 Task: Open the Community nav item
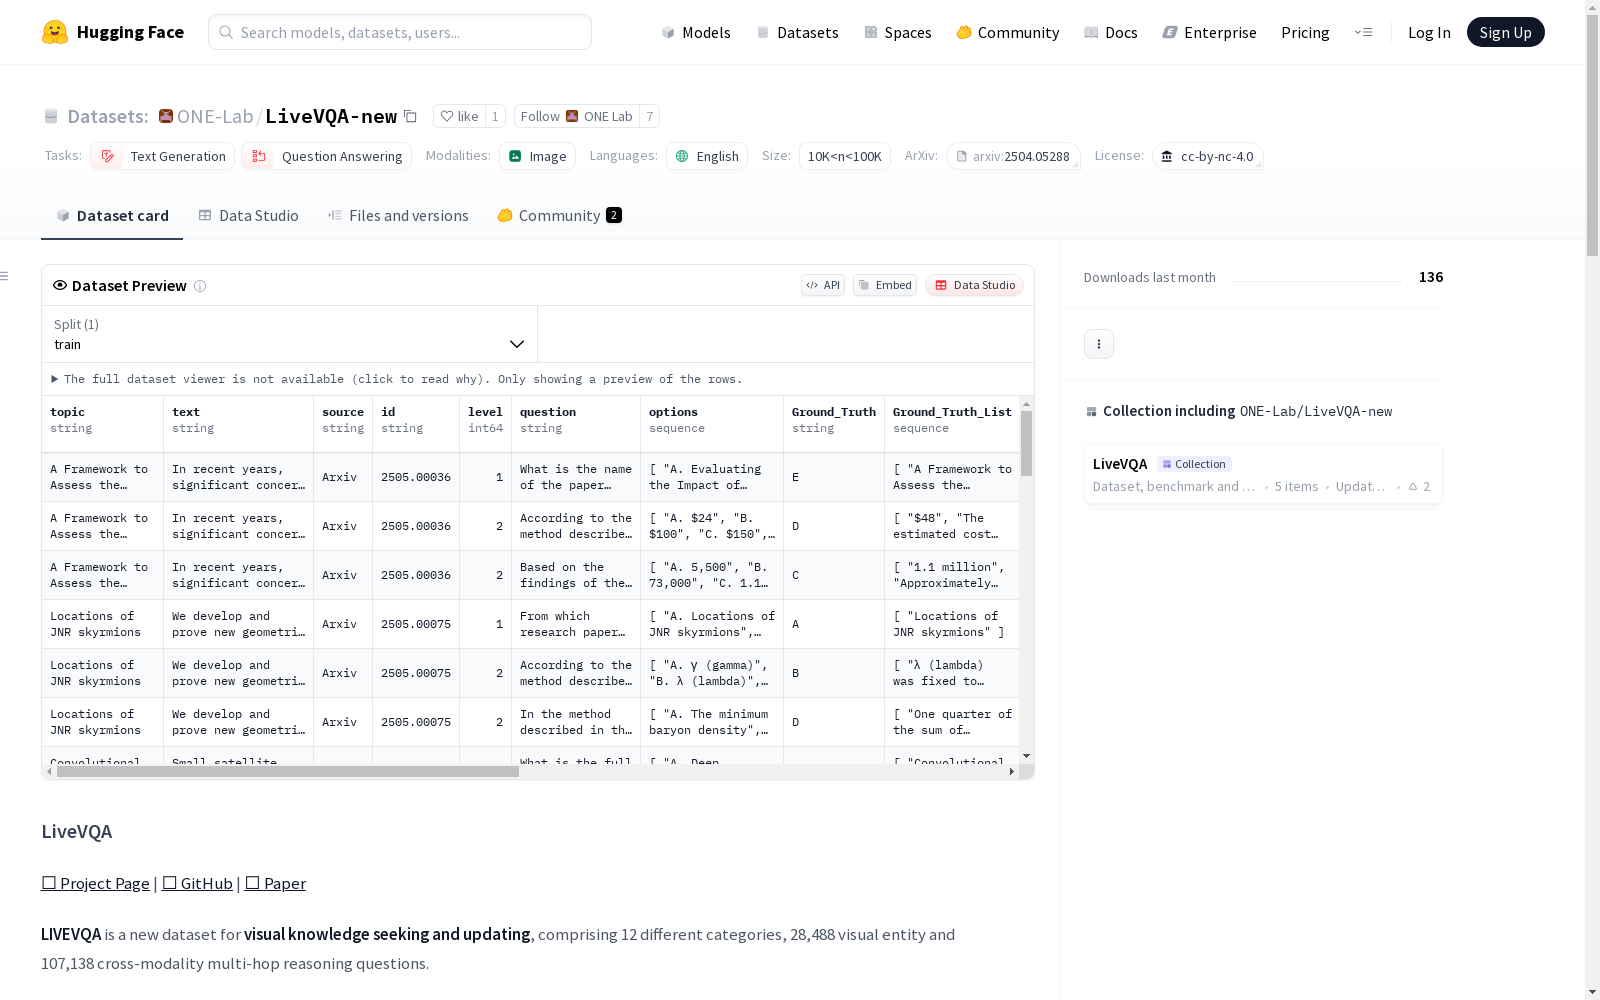pyautogui.click(x=1008, y=32)
